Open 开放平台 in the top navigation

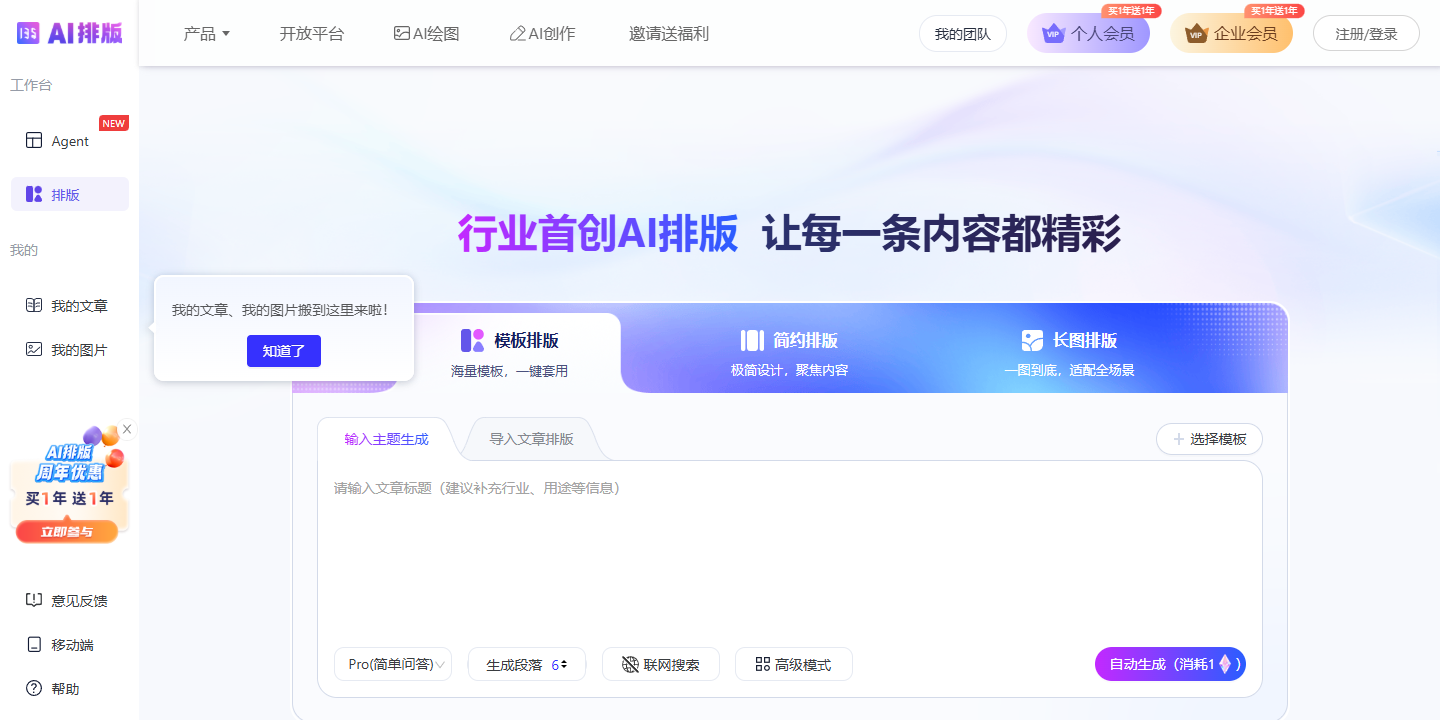click(x=312, y=33)
